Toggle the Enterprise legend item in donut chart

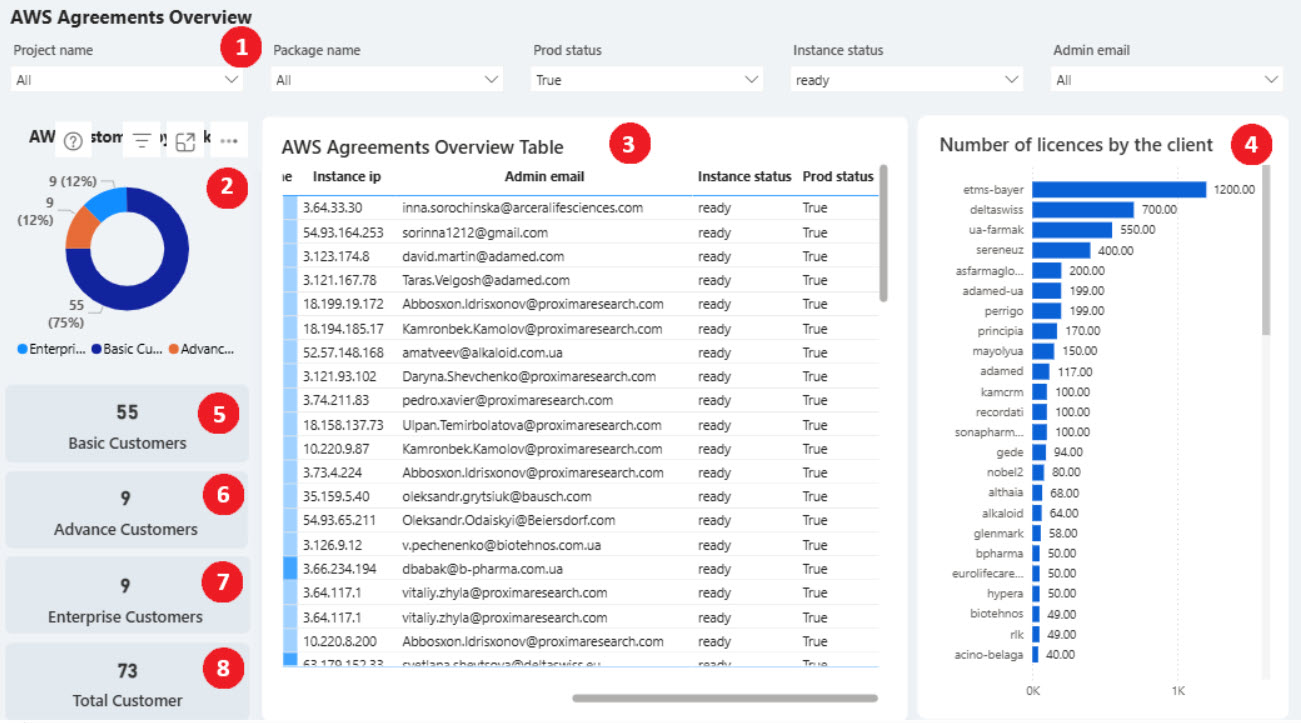tap(49, 349)
